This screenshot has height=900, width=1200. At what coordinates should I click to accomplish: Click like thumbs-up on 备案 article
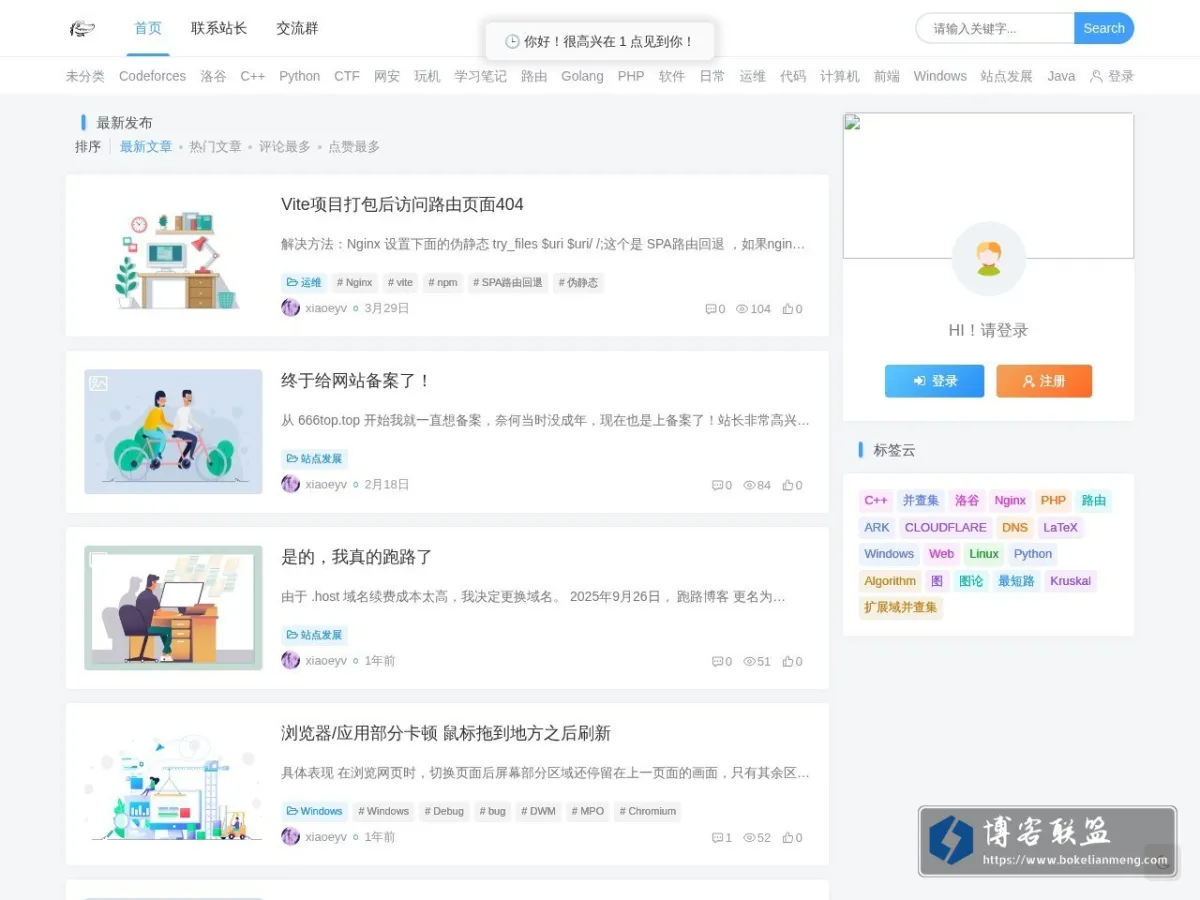pos(788,485)
